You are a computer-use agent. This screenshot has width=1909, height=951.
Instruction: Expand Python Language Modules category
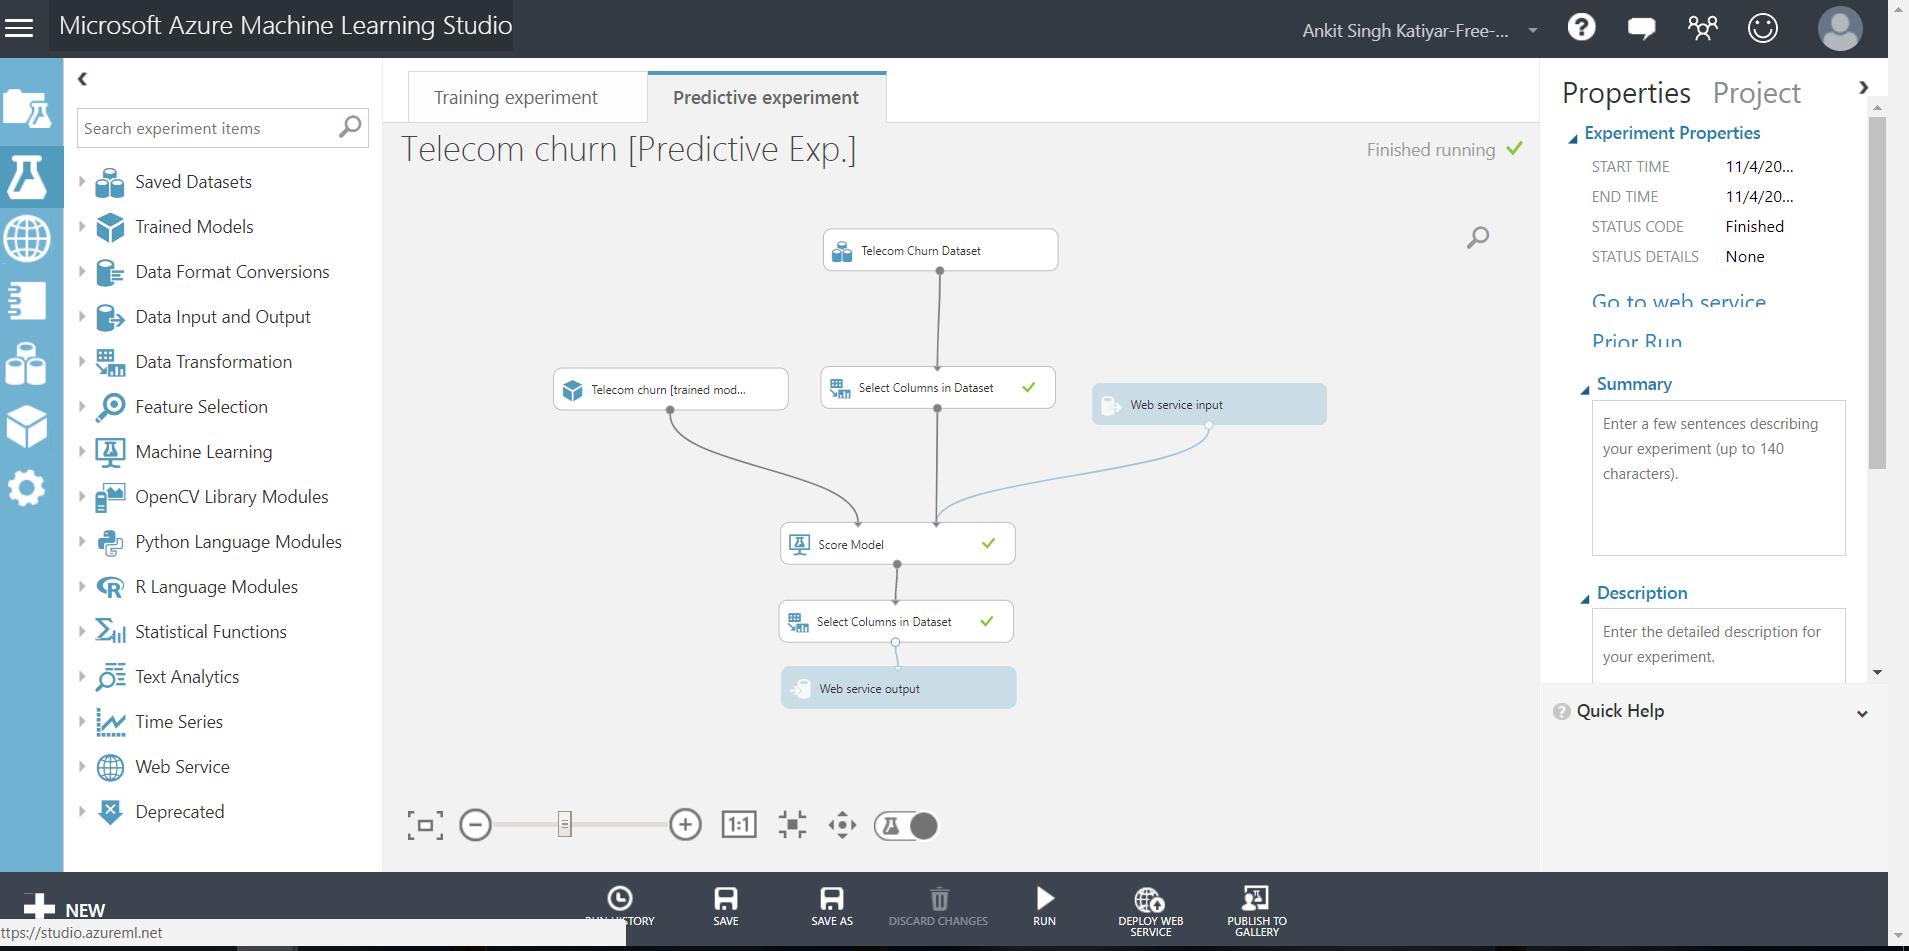coord(82,542)
